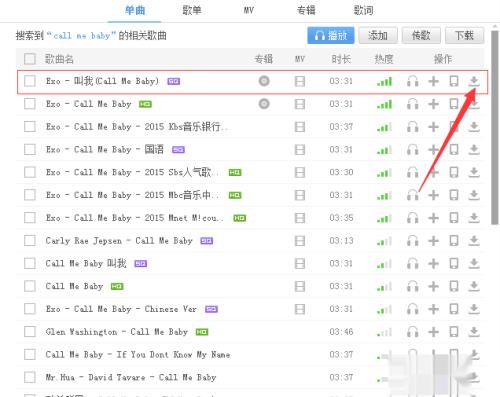Add 2015 Mbc音乐中 song with plus icon

tap(433, 195)
